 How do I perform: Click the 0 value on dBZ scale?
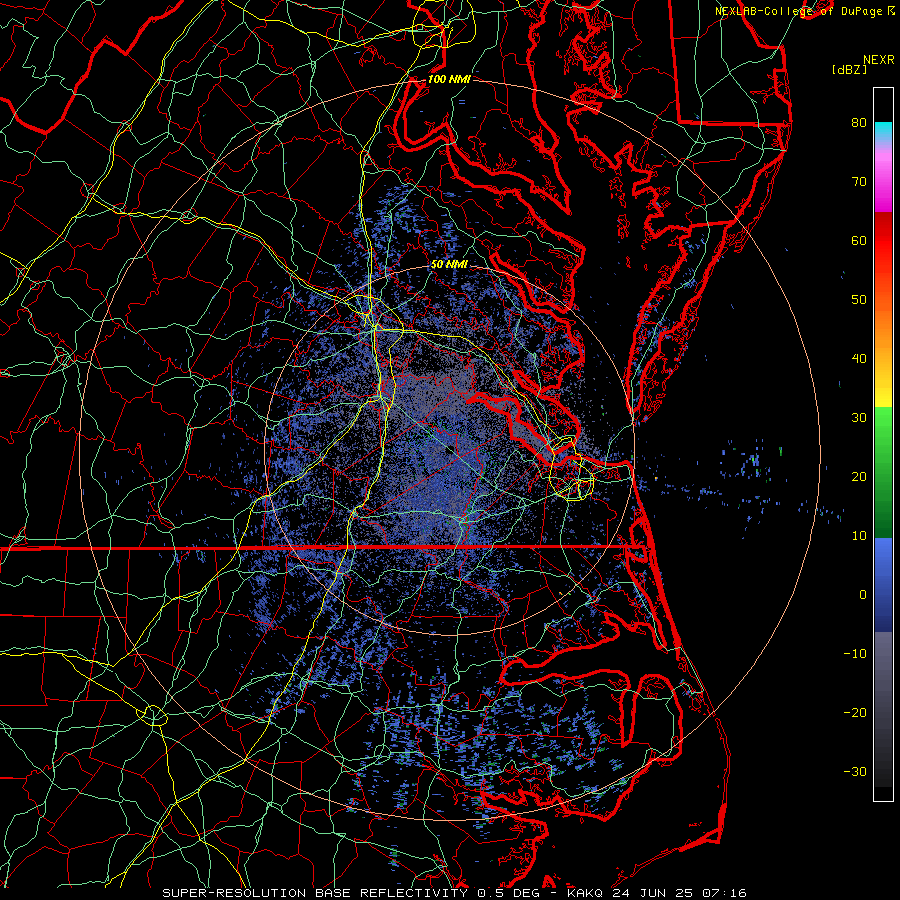tap(863, 595)
